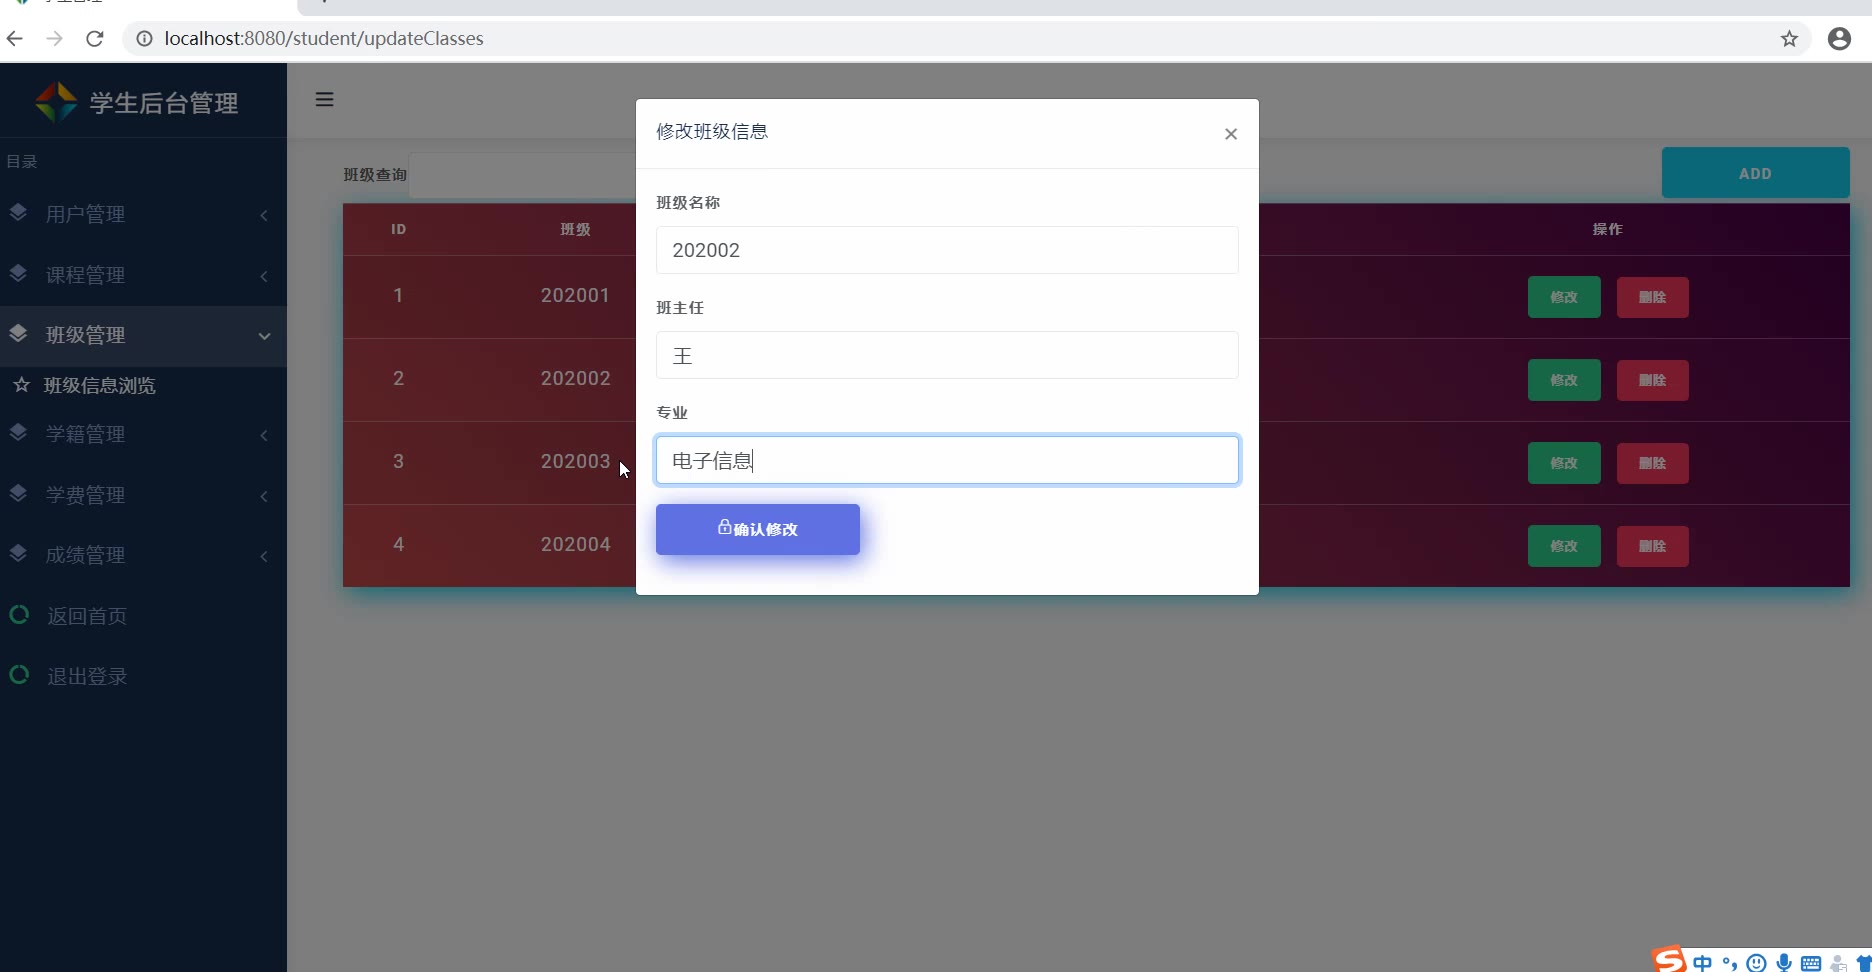Click the IME emoji face icon
This screenshot has height=972, width=1872.
point(1756,963)
